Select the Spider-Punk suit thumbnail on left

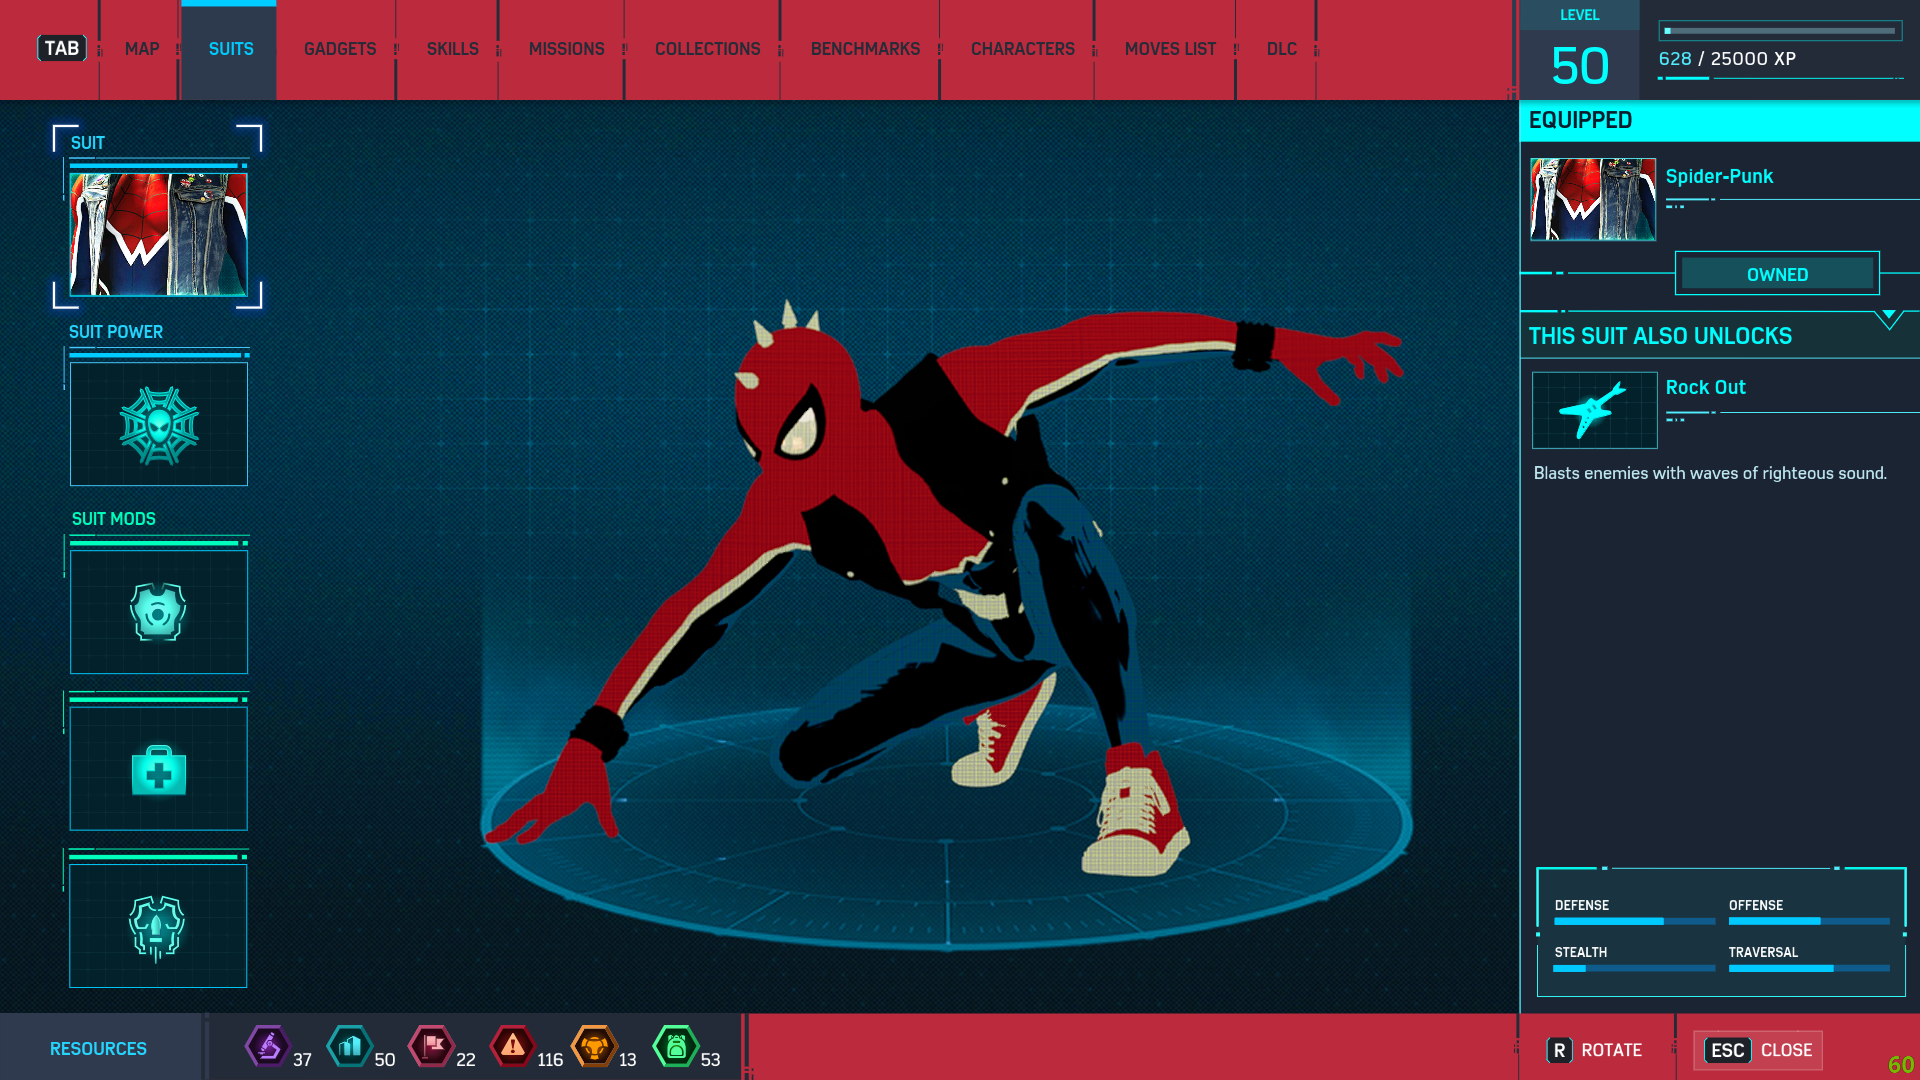click(159, 234)
